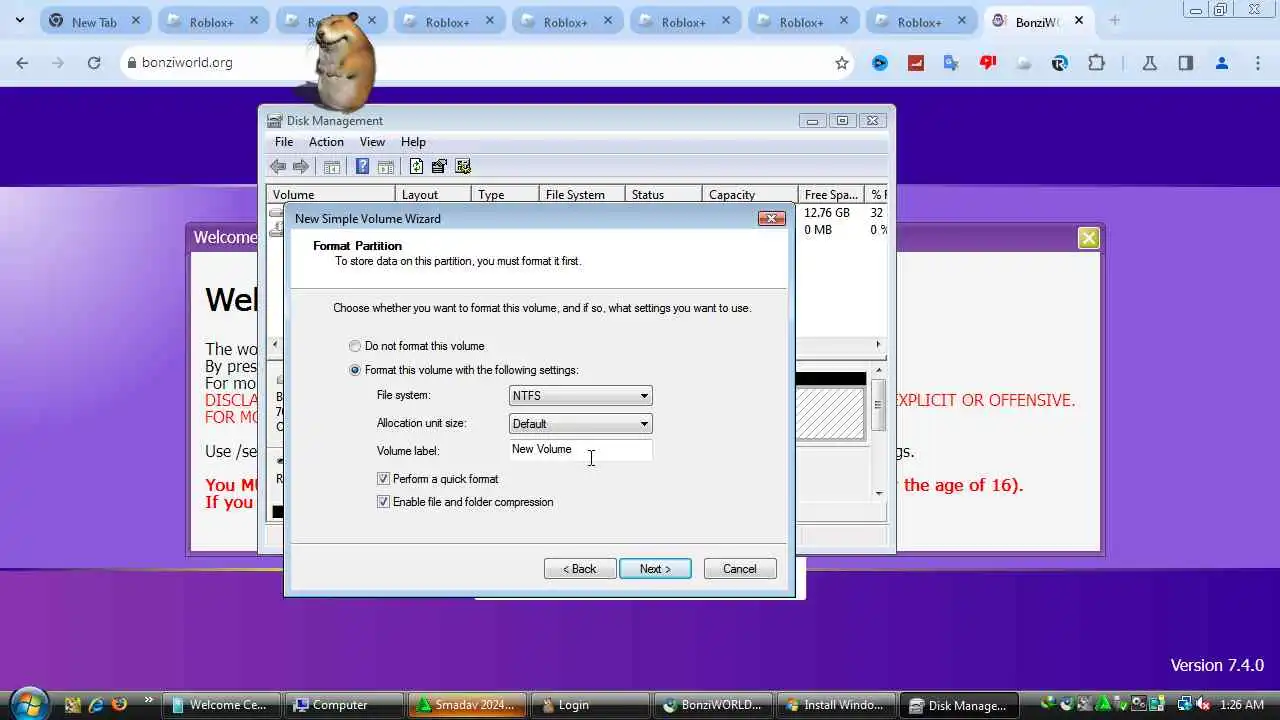1280x720 pixels.
Task: Open the Google Translate extension icon
Action: 951,63
